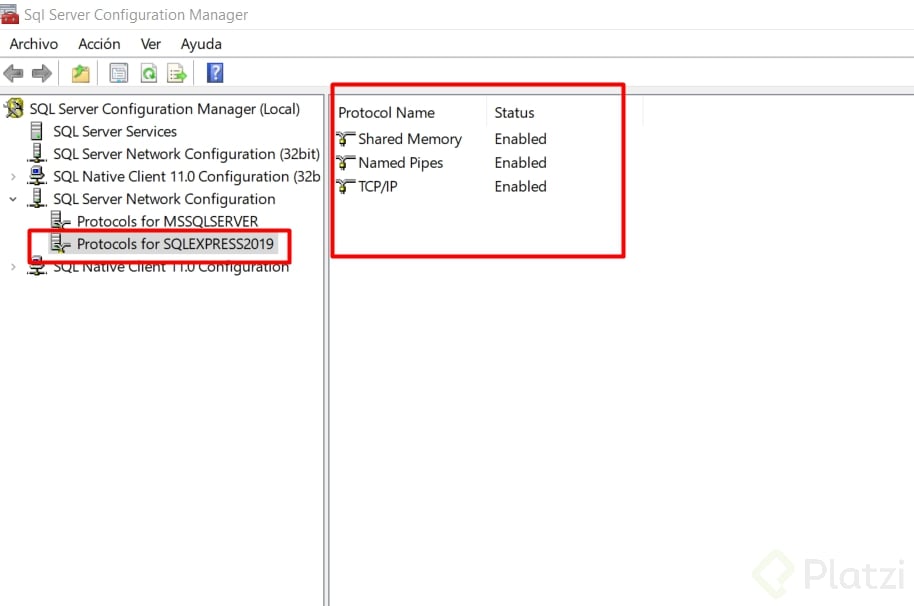Expand the bottom SQL Native Client 11.0 node
914x606 pixels.
13,267
